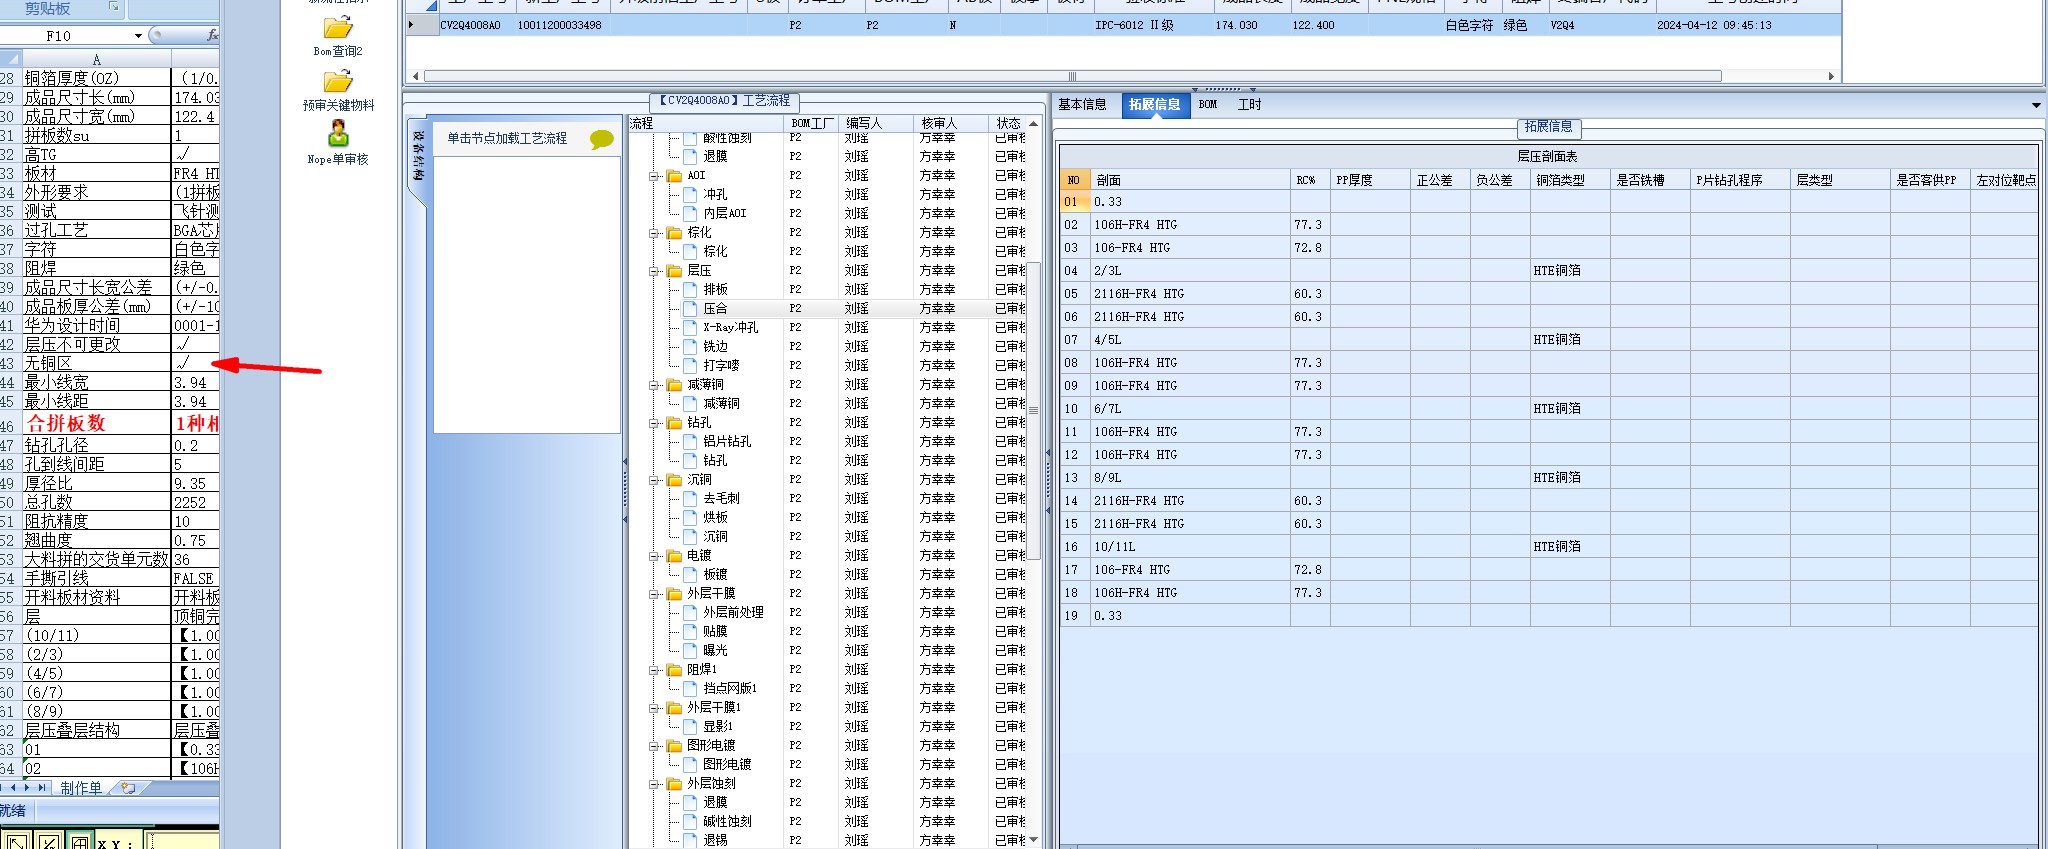Collapse the 层压 folder node
Viewport: 2048px width, 849px height.
pyautogui.click(x=654, y=271)
